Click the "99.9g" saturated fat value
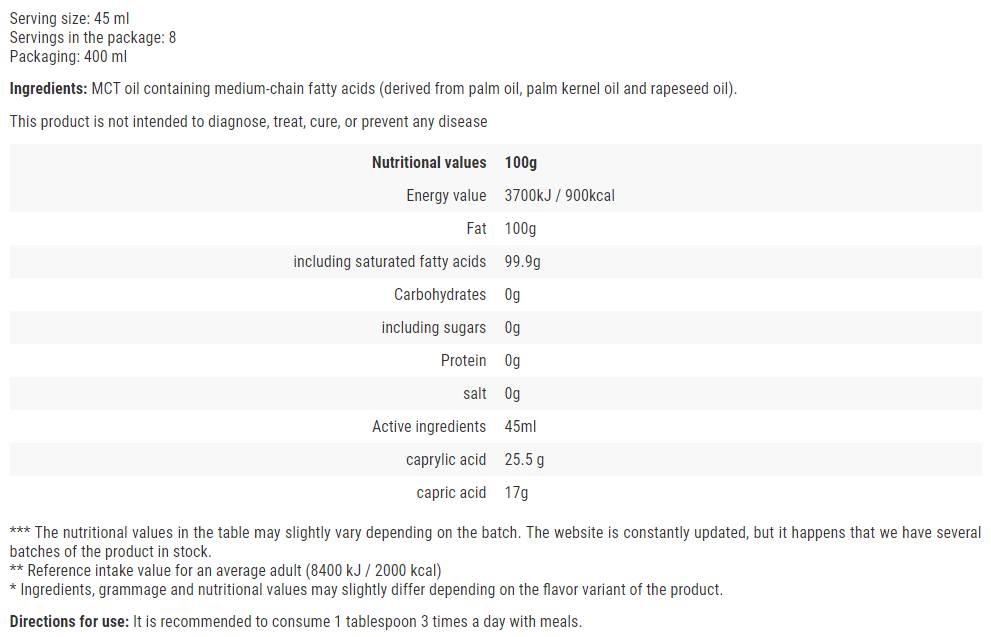The width and height of the screenshot is (991, 637). [x=523, y=262]
